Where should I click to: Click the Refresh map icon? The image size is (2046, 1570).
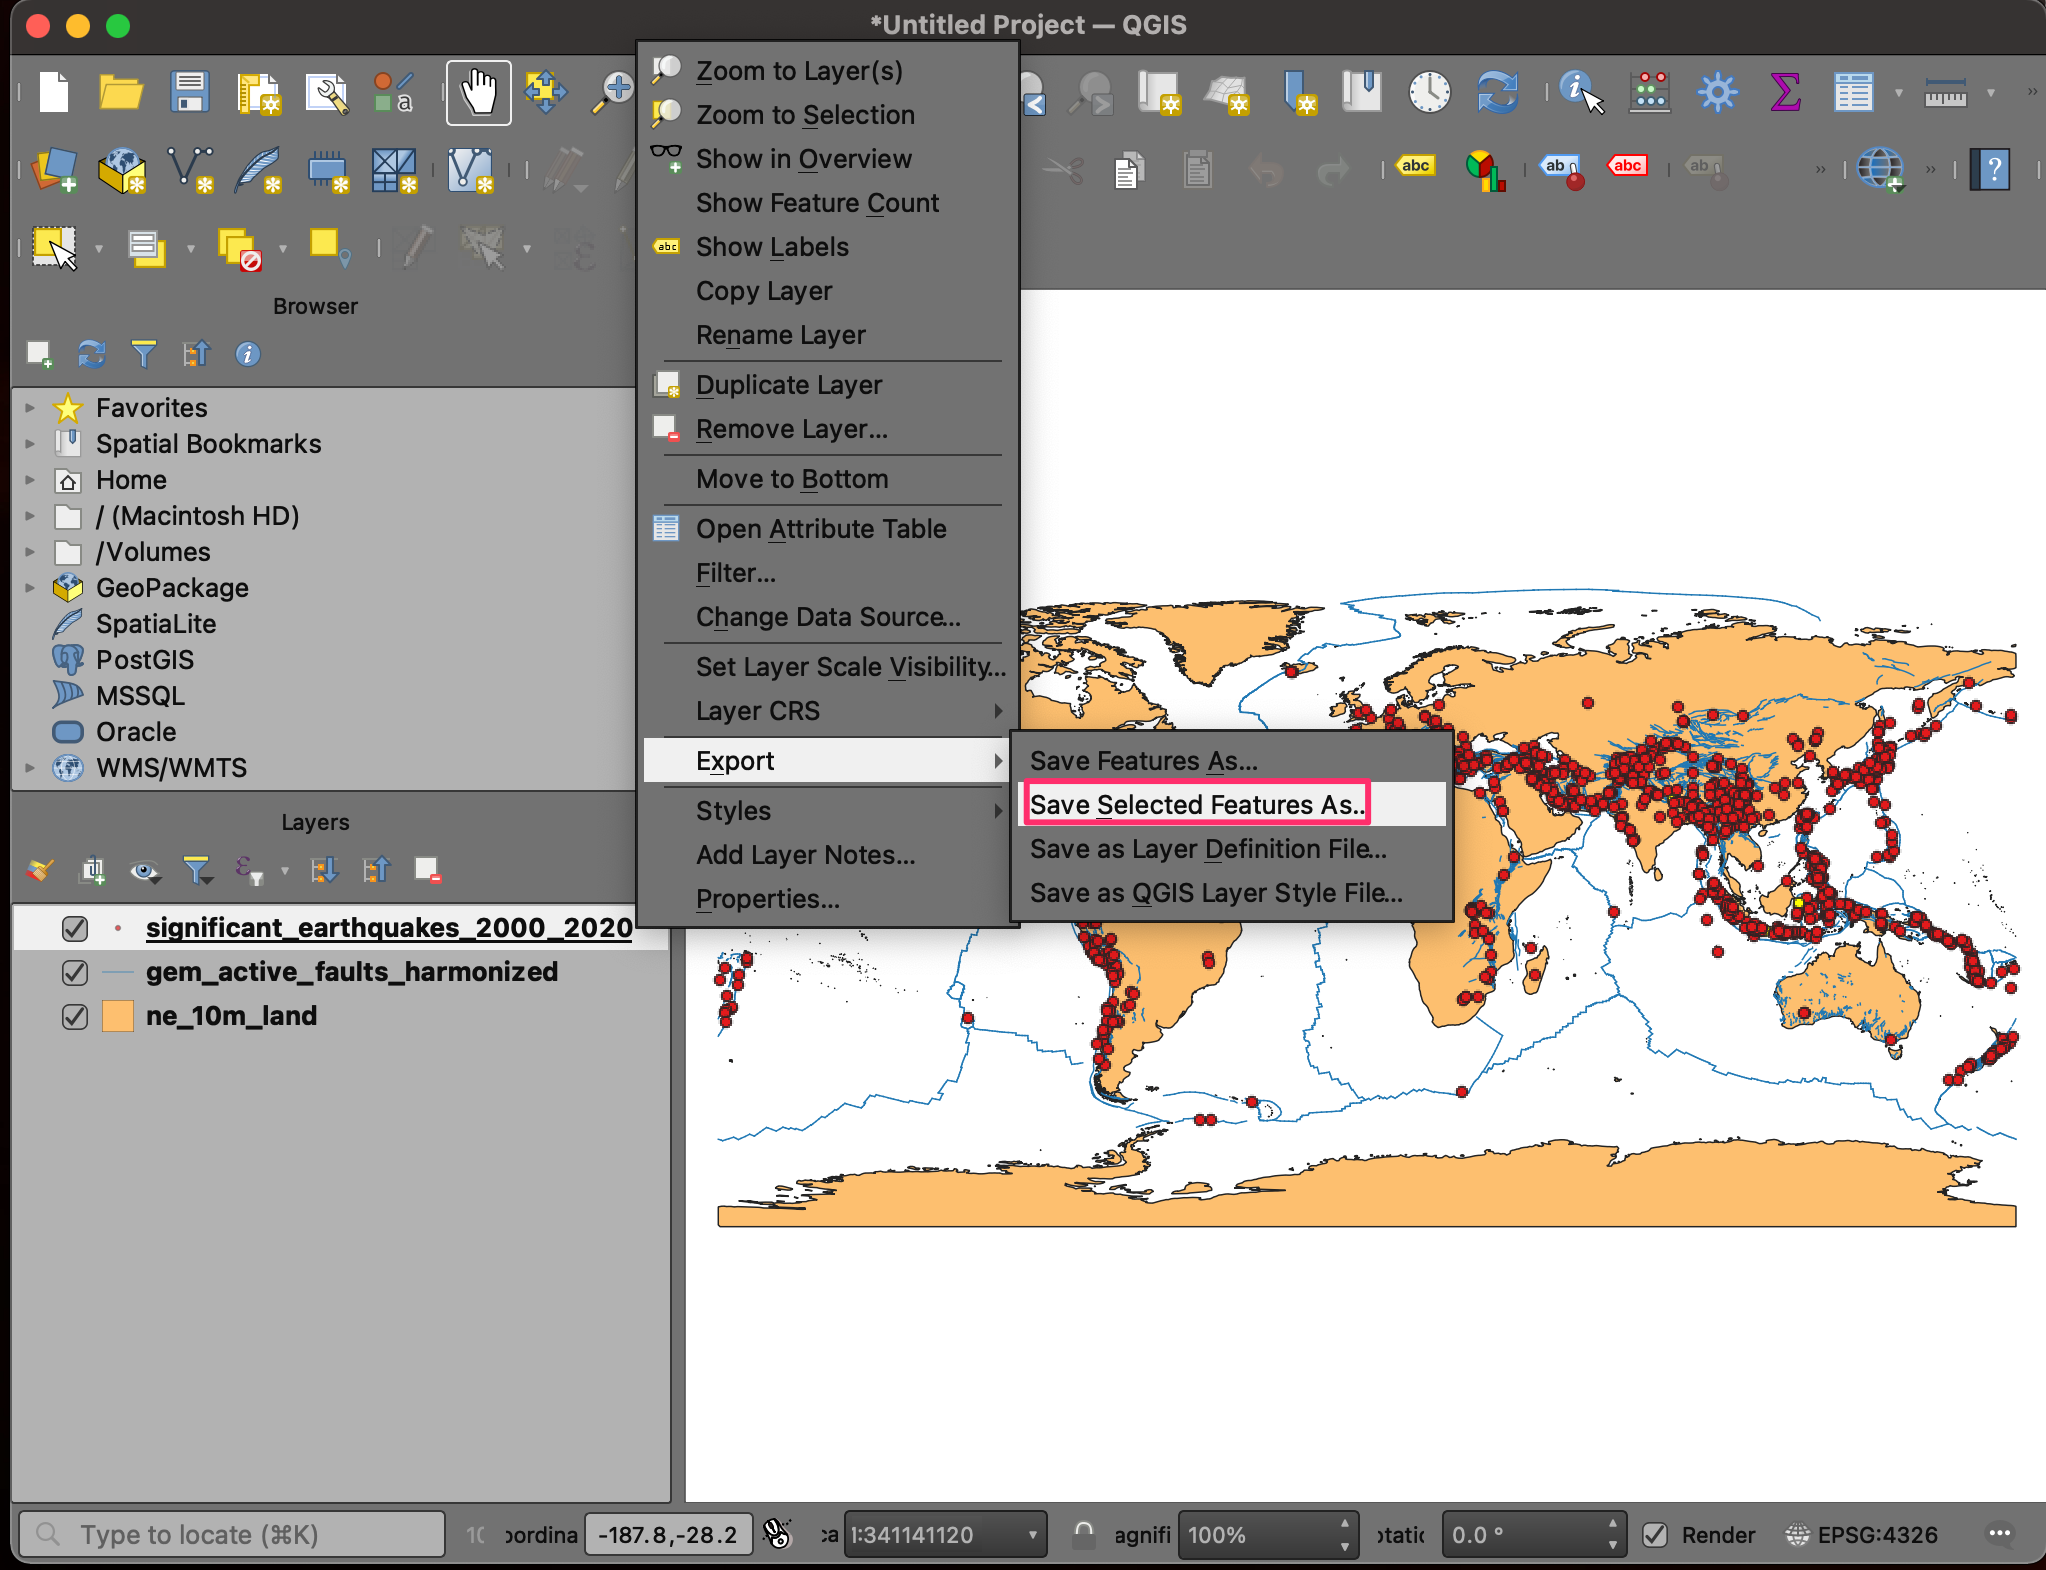(1497, 93)
